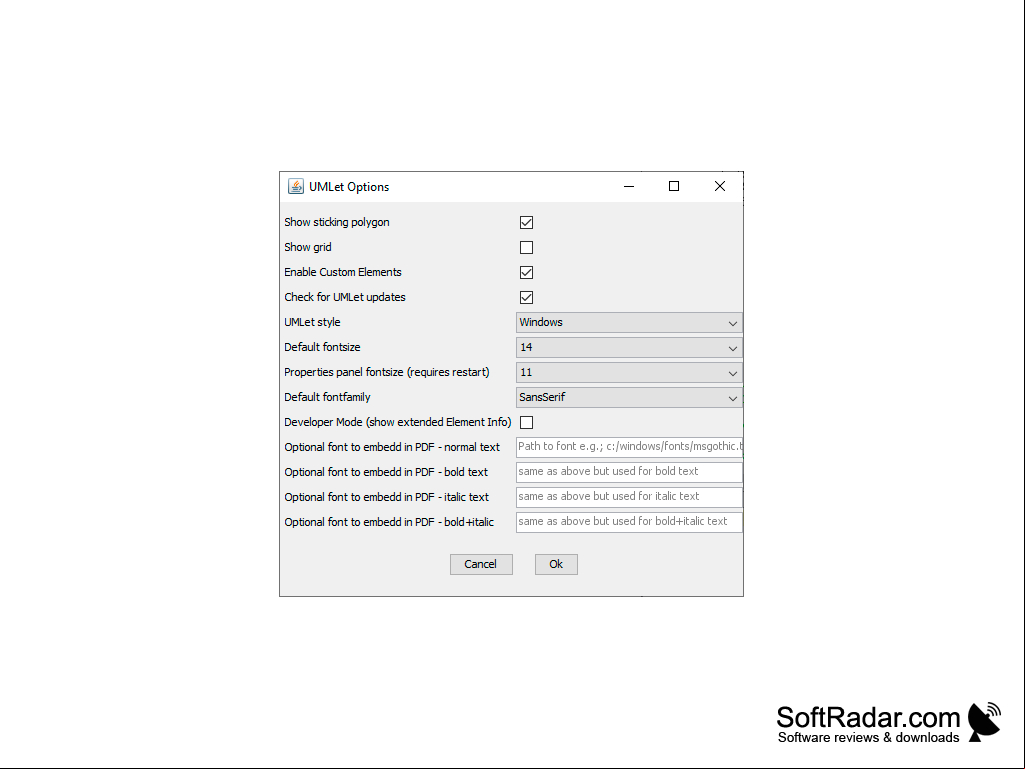Open Default fontfamily dropdown showing SansSerif
This screenshot has width=1025, height=769.
pos(629,398)
